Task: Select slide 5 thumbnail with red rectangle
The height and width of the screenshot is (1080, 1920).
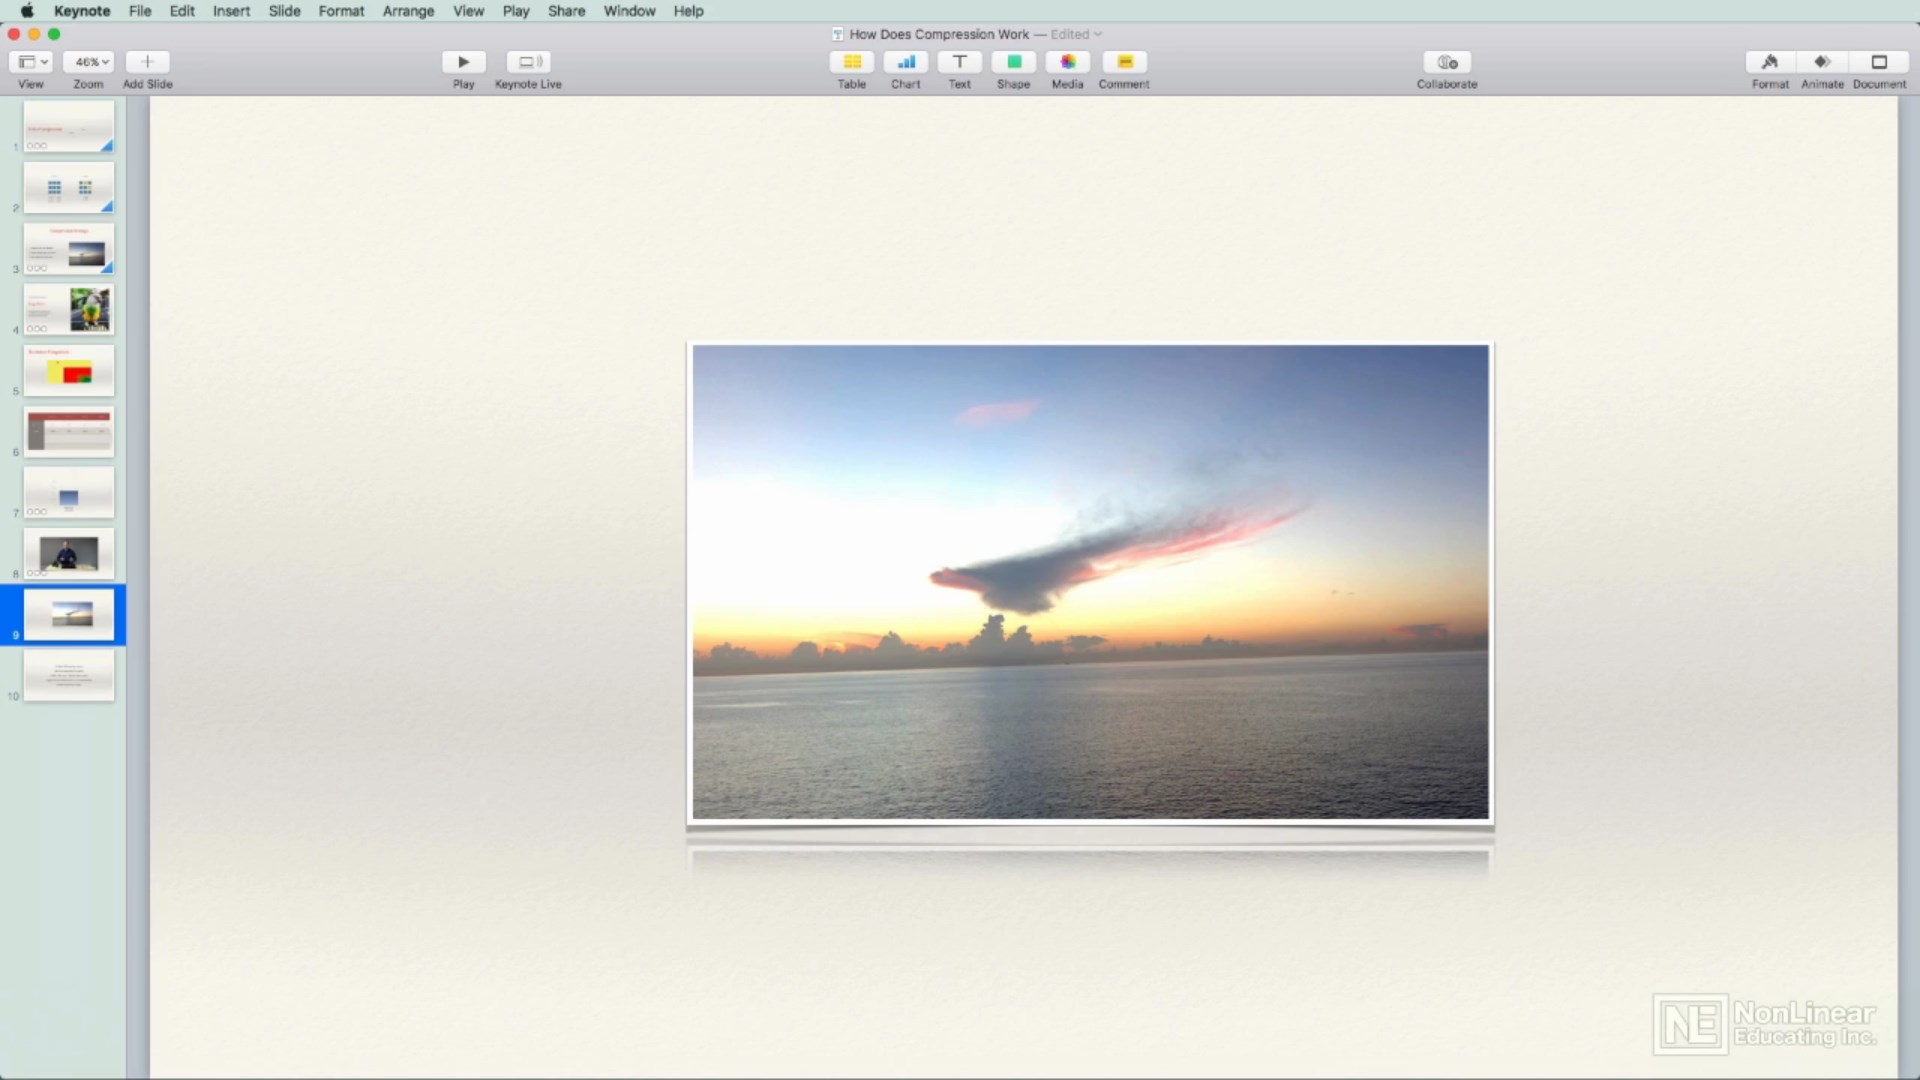Action: pyautogui.click(x=69, y=371)
